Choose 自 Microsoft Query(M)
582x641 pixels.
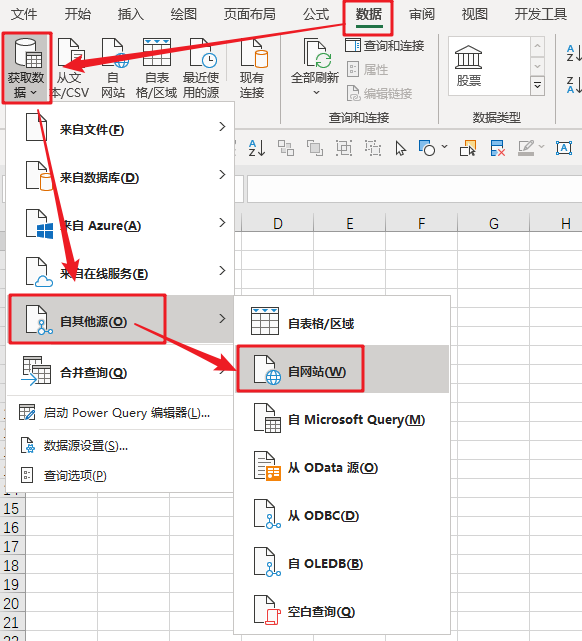click(x=342, y=418)
